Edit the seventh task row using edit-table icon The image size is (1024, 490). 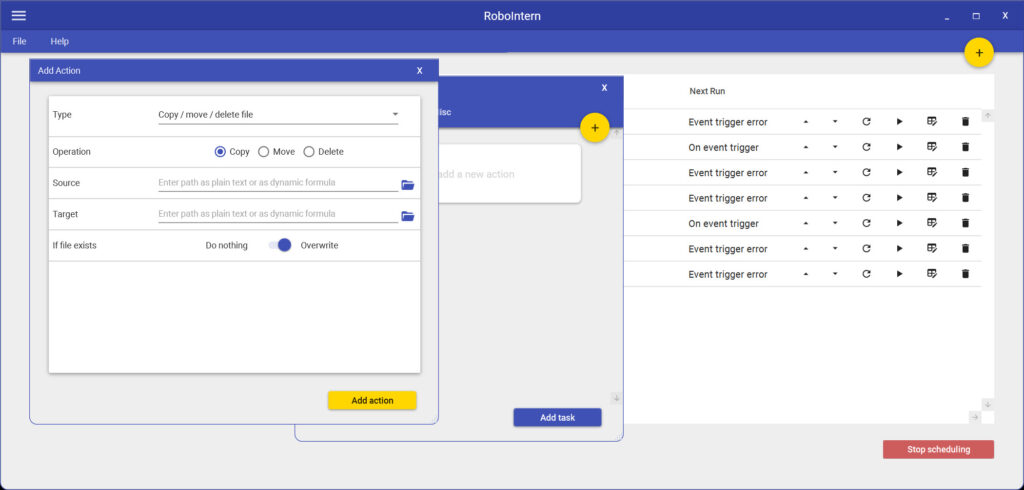click(x=932, y=274)
